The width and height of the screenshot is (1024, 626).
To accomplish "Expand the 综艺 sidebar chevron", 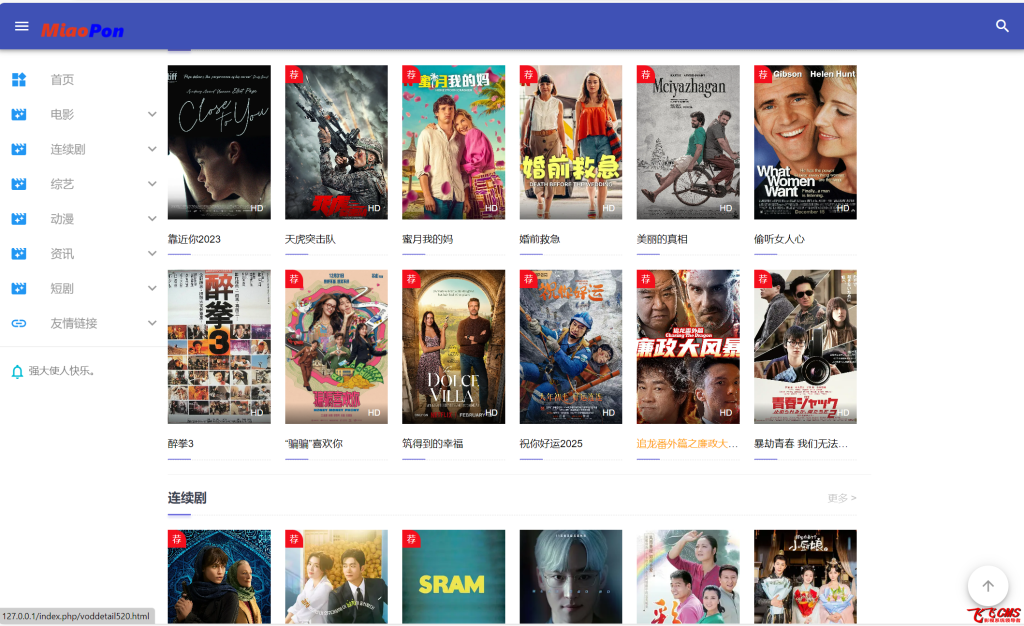I will pos(152,184).
